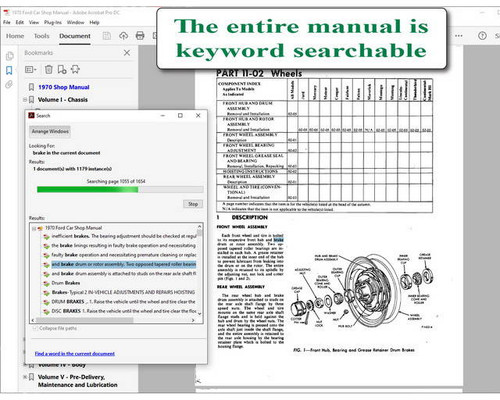Open the bookmark options dropdown menu
500x400 pixels.
click(x=31, y=69)
